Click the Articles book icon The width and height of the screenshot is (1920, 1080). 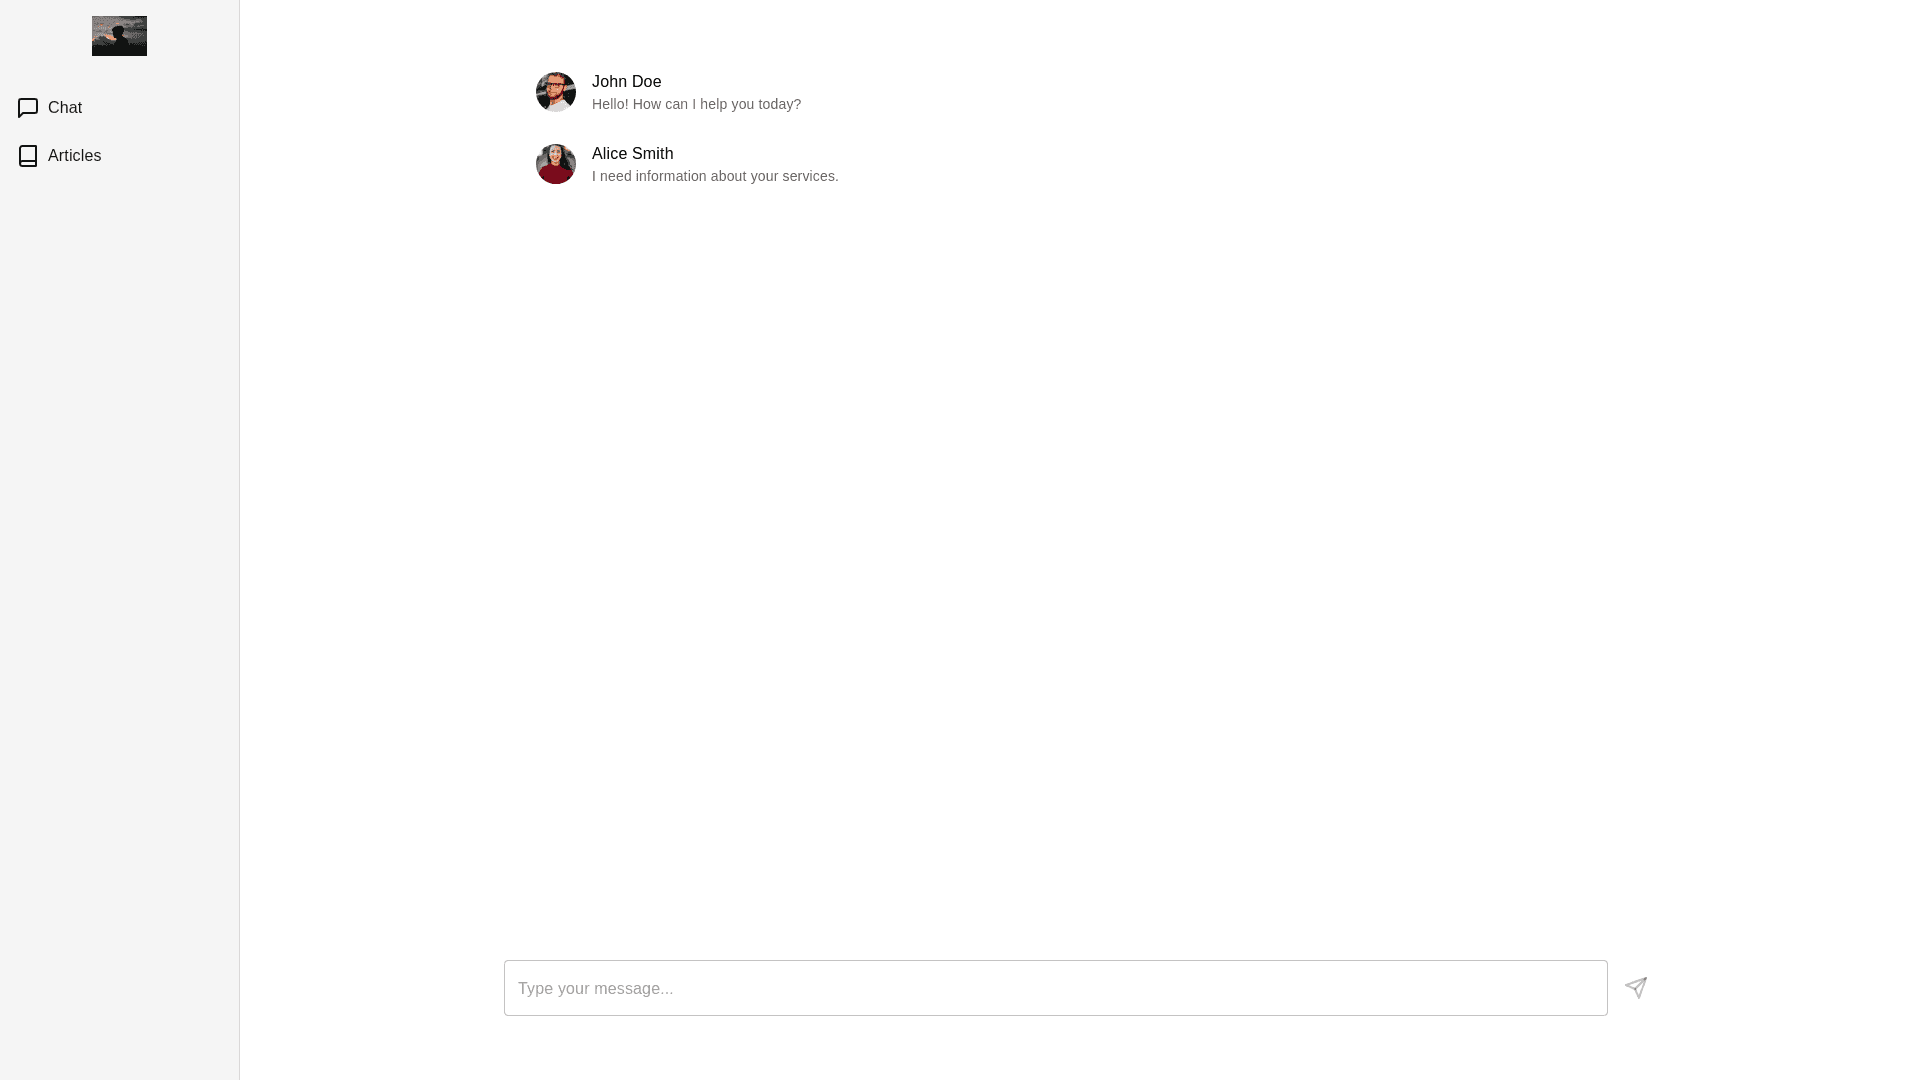pos(28,156)
